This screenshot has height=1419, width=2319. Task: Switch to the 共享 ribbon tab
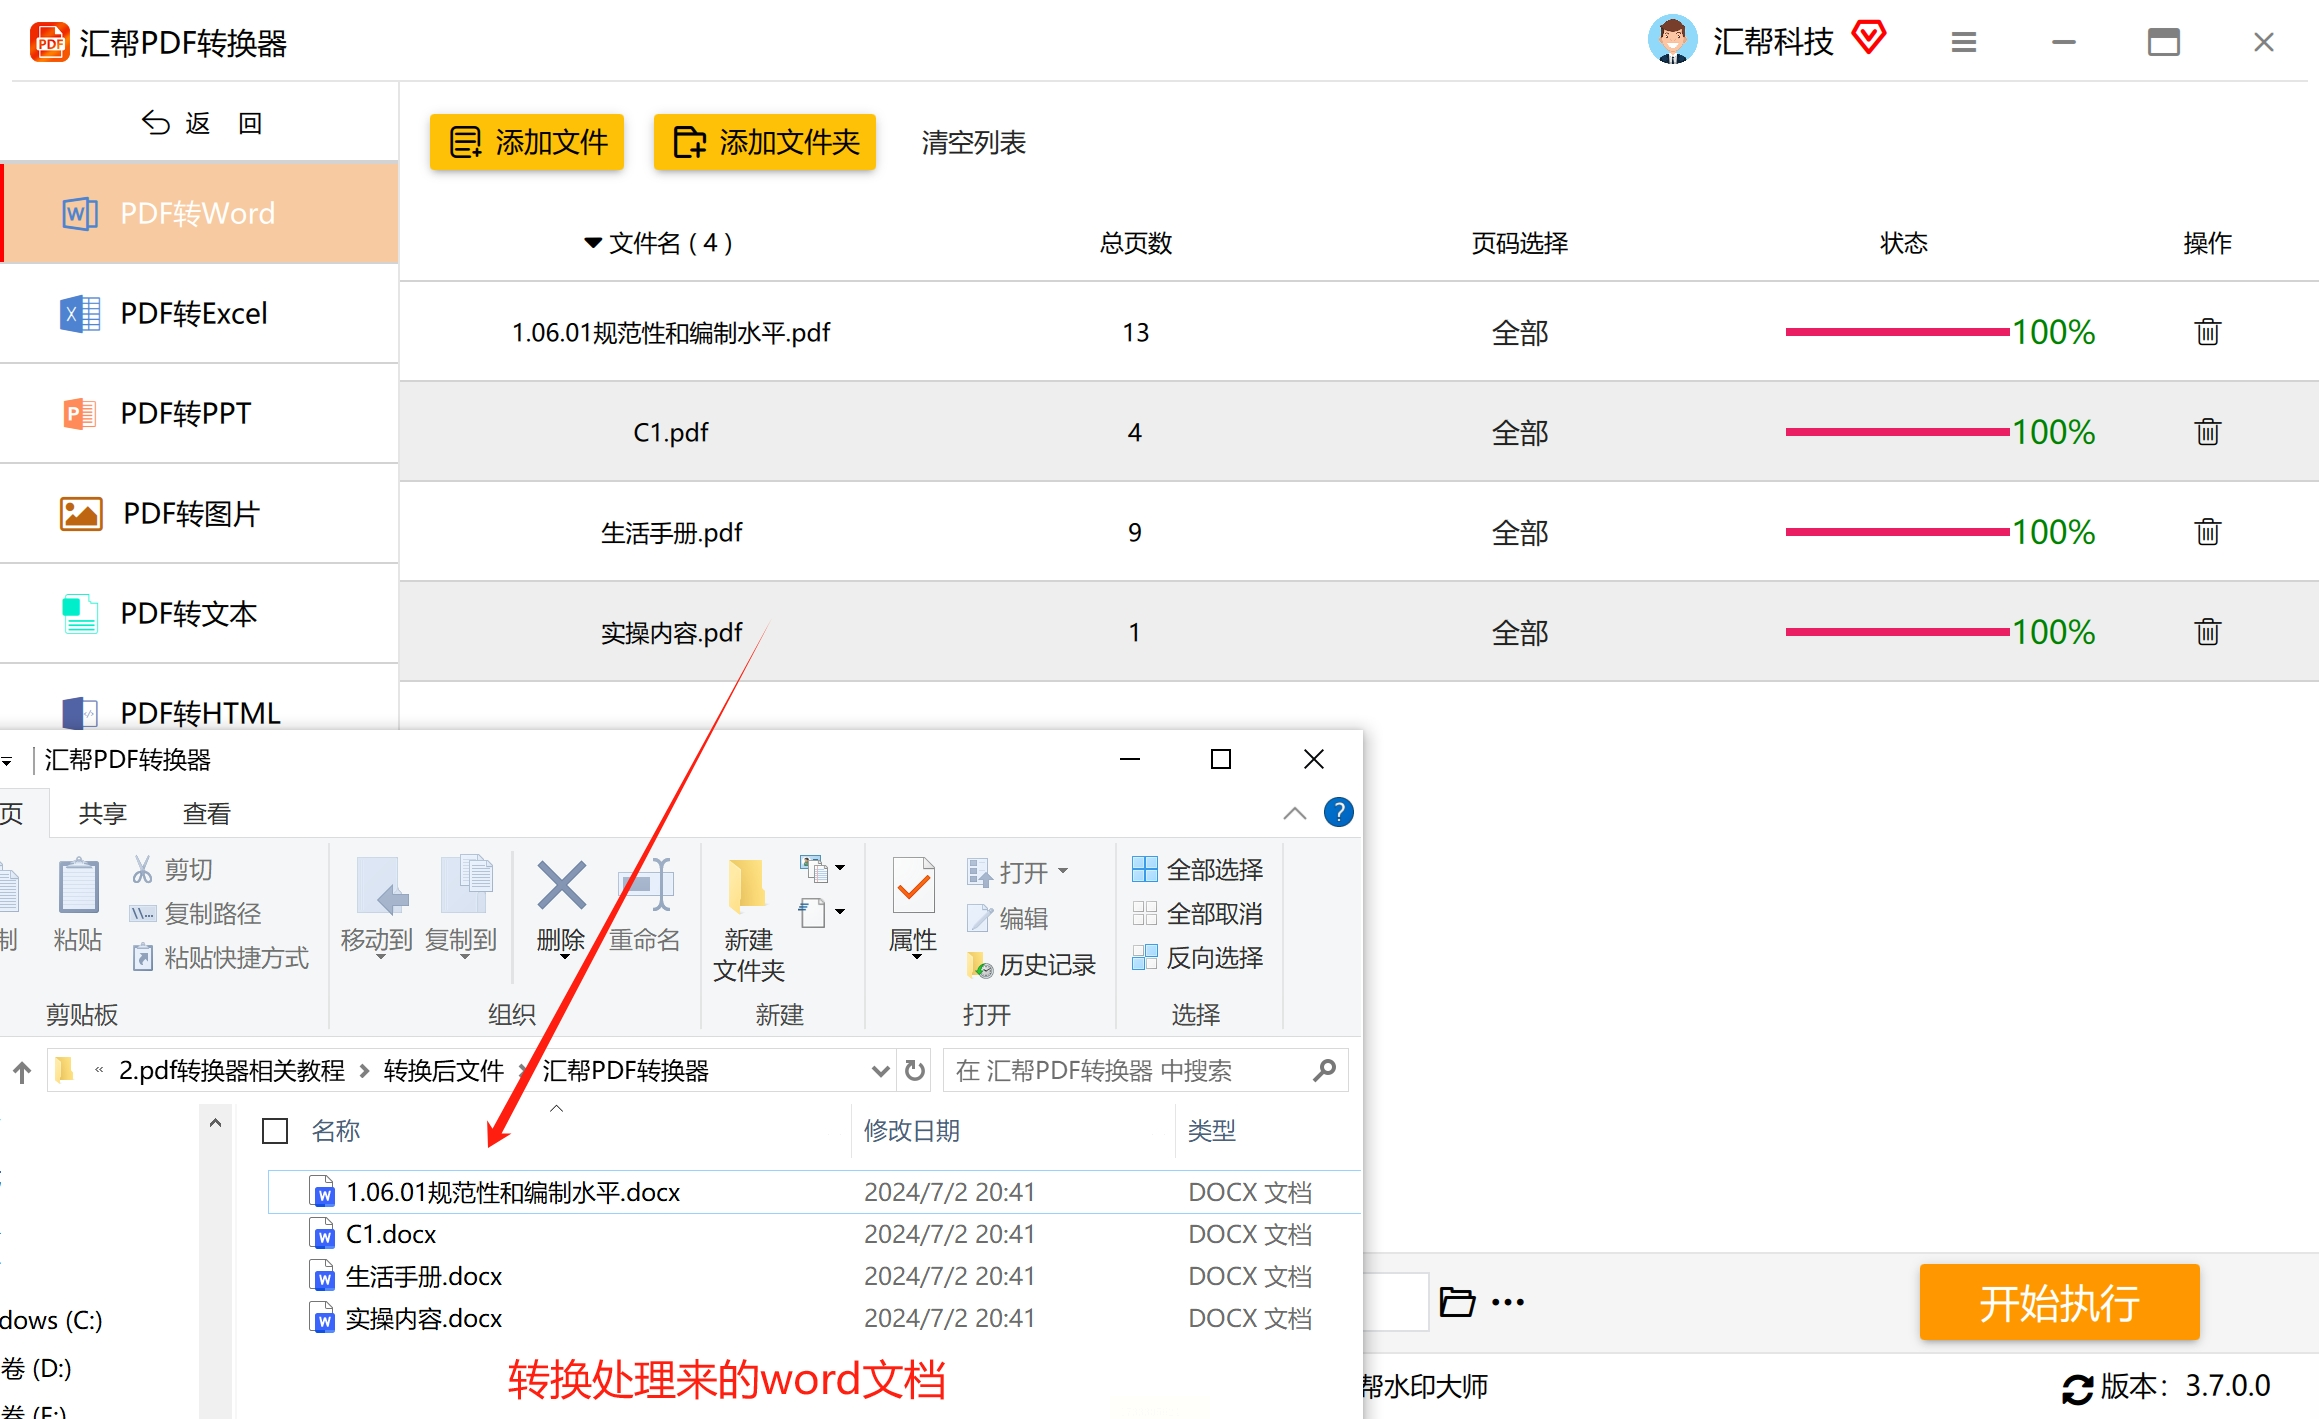pos(101,812)
